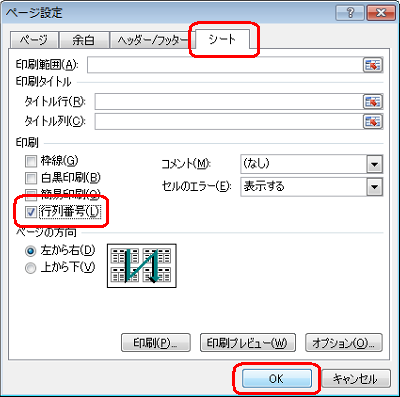Click the help question mark button
The image size is (400, 397).
click(350, 13)
